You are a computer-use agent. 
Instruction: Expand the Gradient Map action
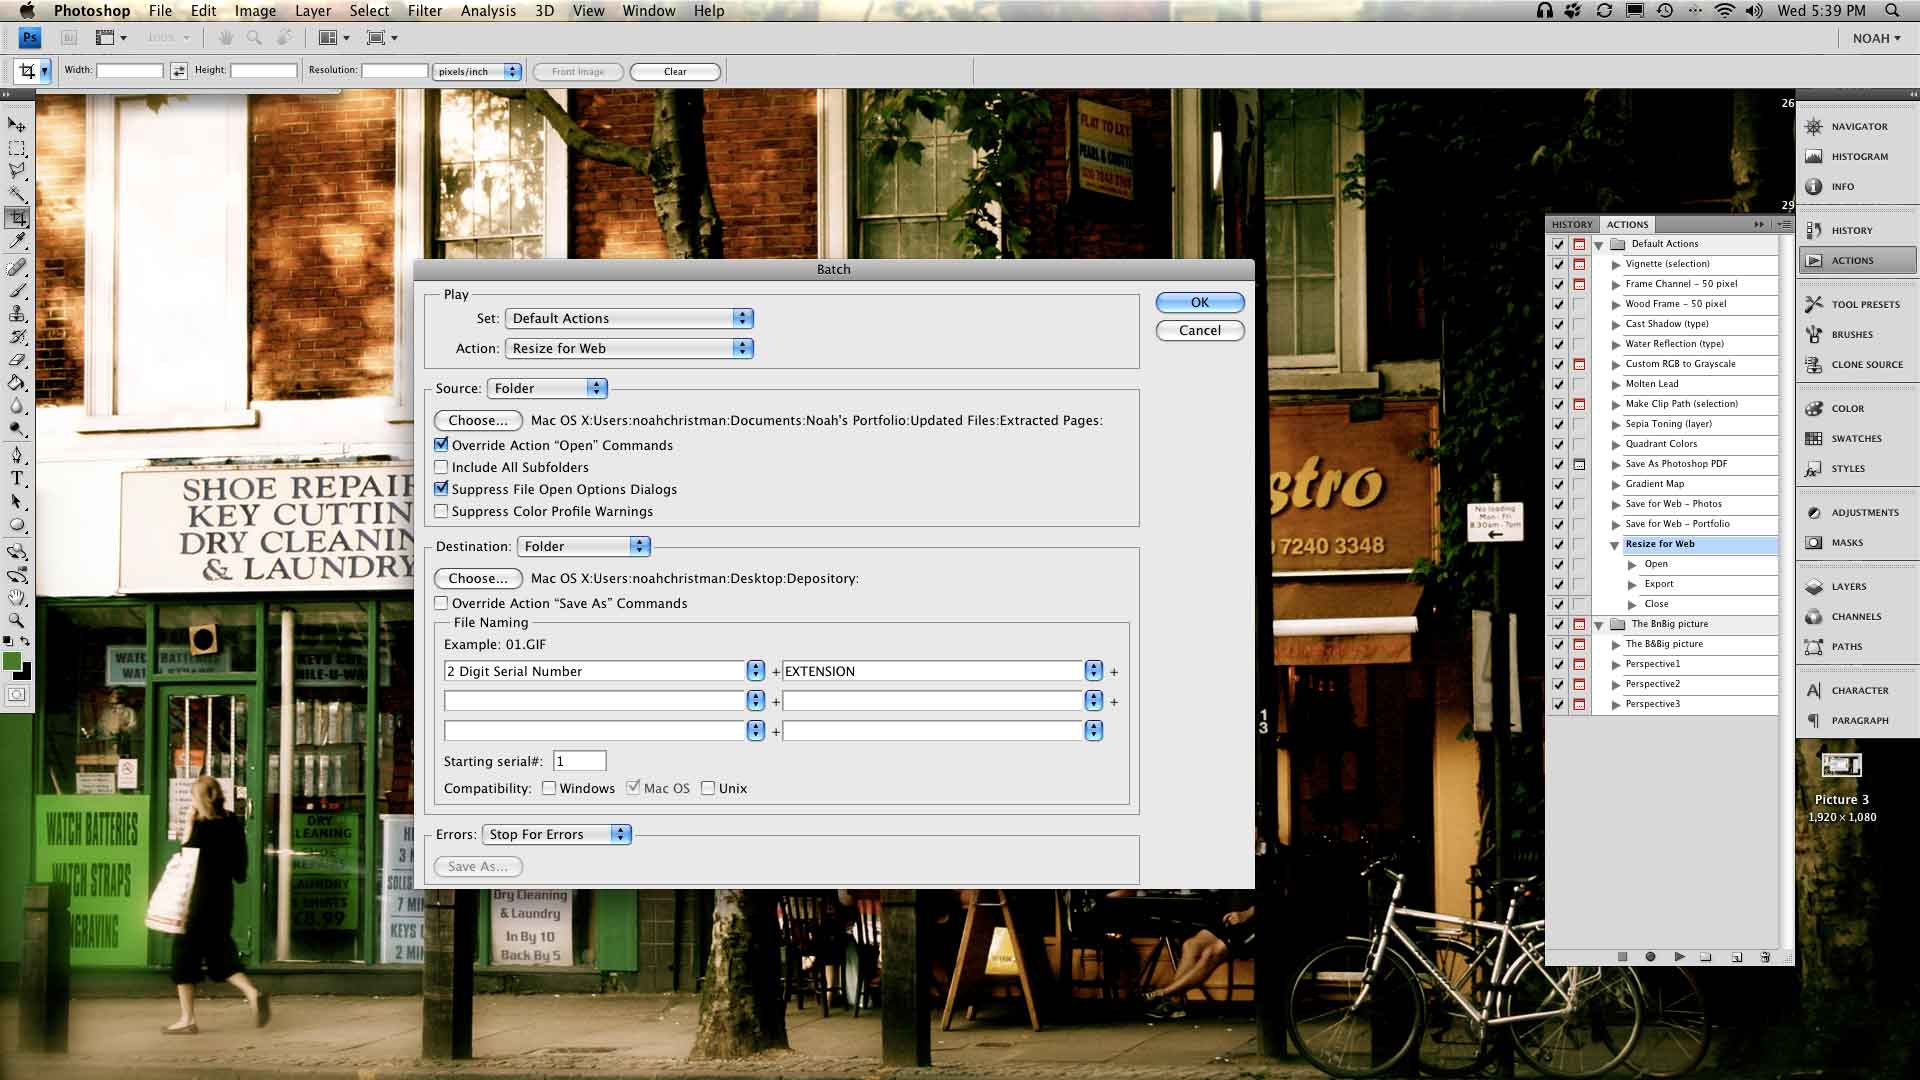click(x=1616, y=484)
